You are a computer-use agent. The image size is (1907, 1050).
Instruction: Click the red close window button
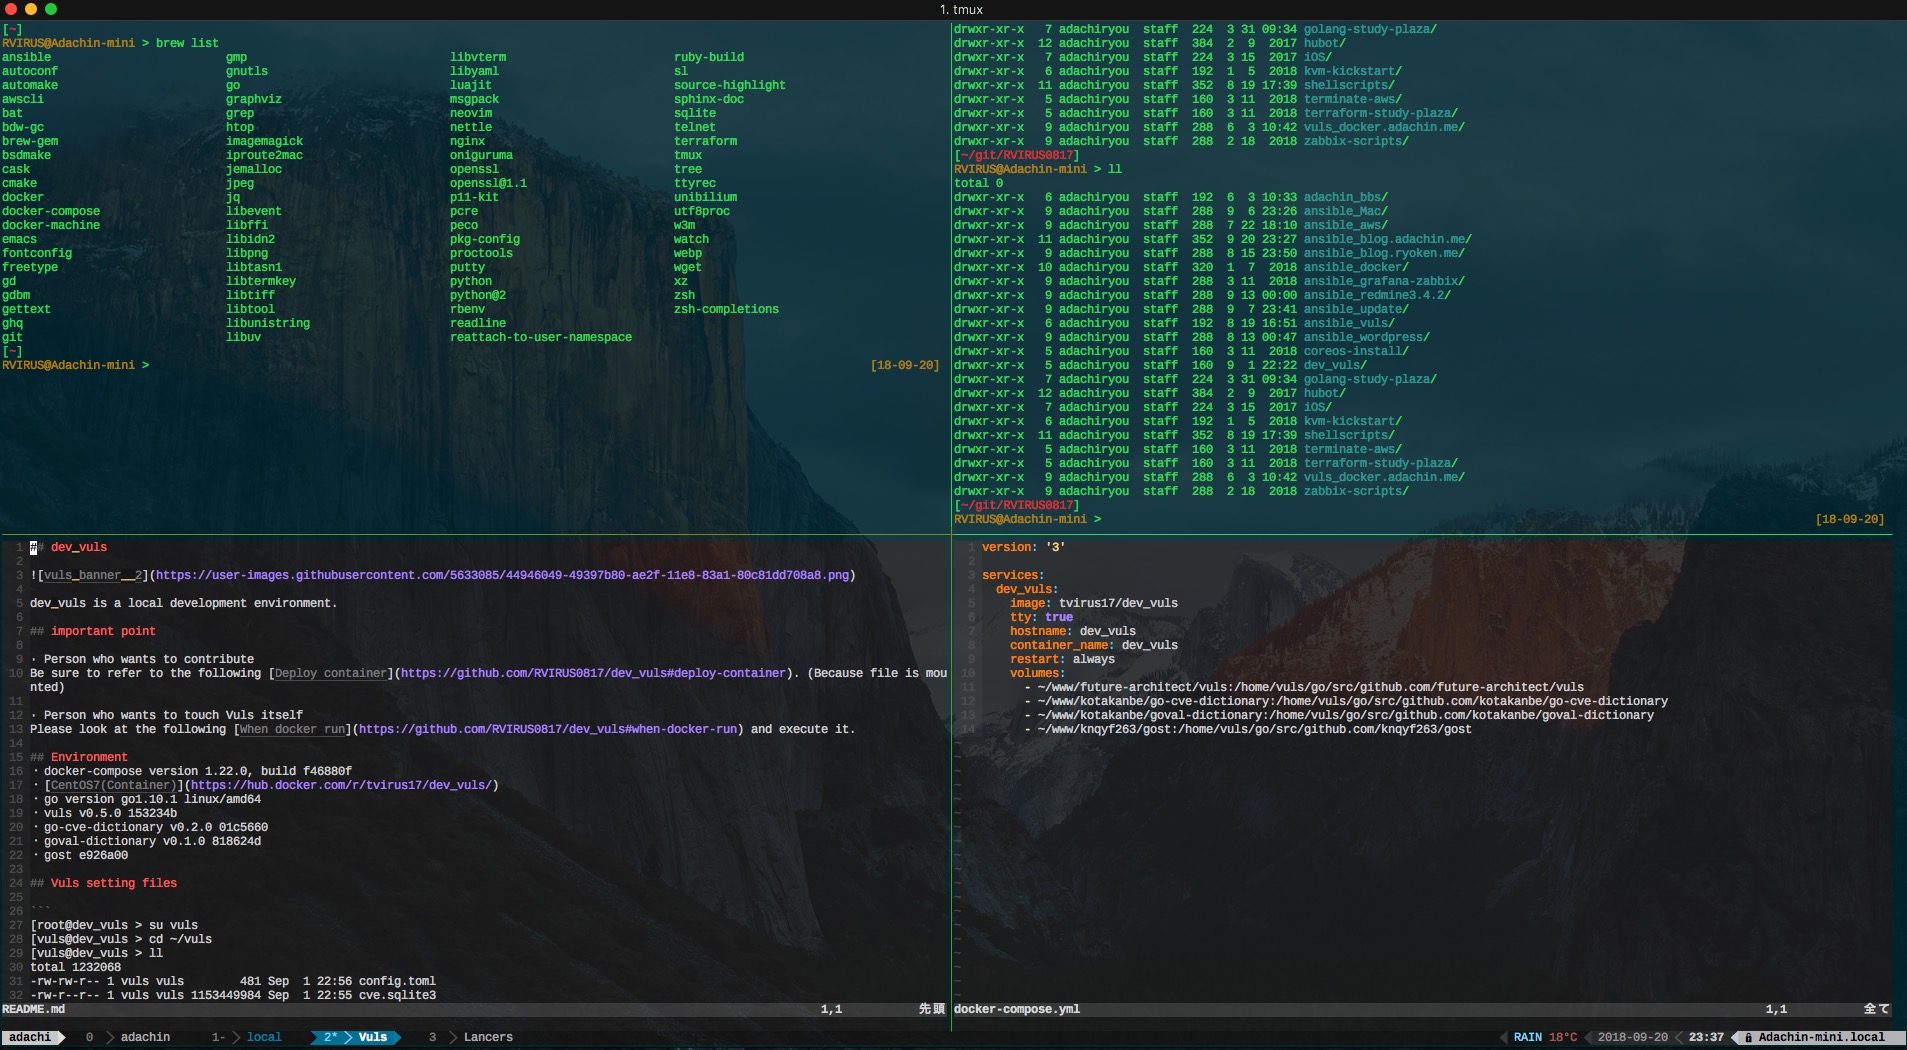[x=11, y=9]
